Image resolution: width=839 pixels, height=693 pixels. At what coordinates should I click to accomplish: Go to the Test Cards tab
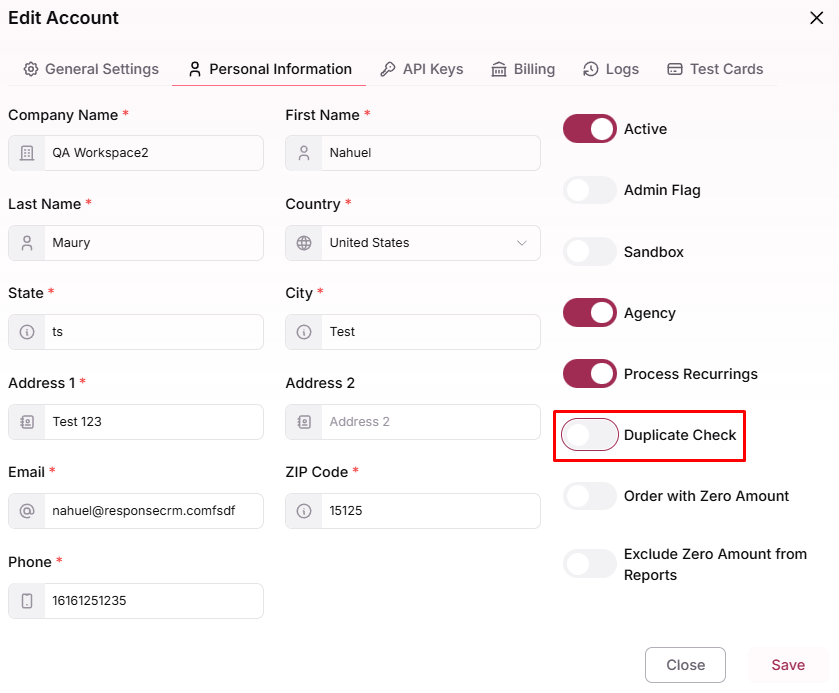[715, 69]
